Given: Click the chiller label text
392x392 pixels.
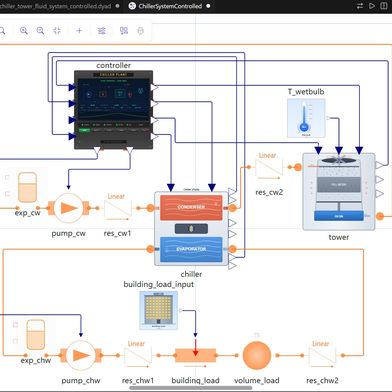Looking at the screenshot, I should pyautogui.click(x=191, y=274).
